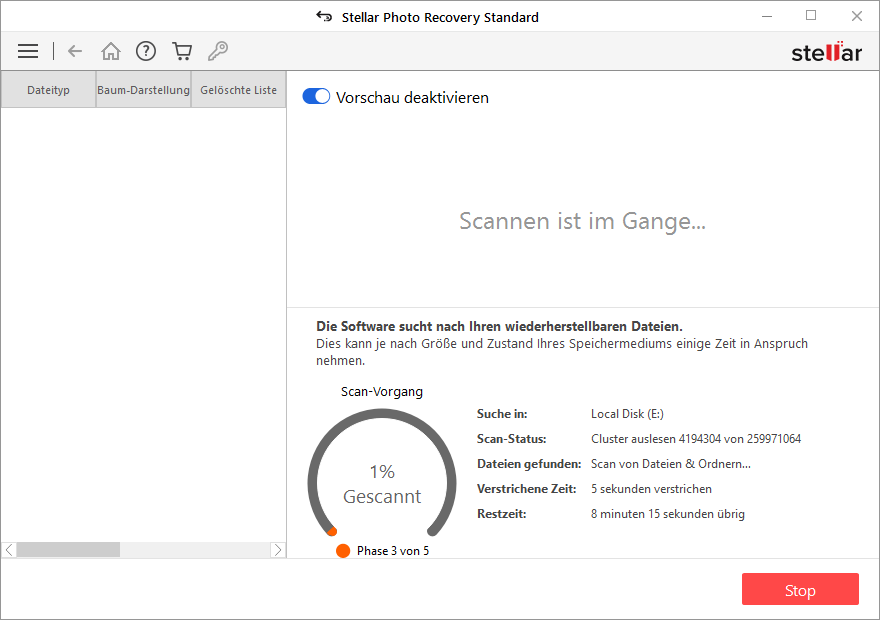Screen dimensions: 880x620
Task: Click the bold 'Die Software sucht nach Ihren' heading
Action: (x=499, y=327)
